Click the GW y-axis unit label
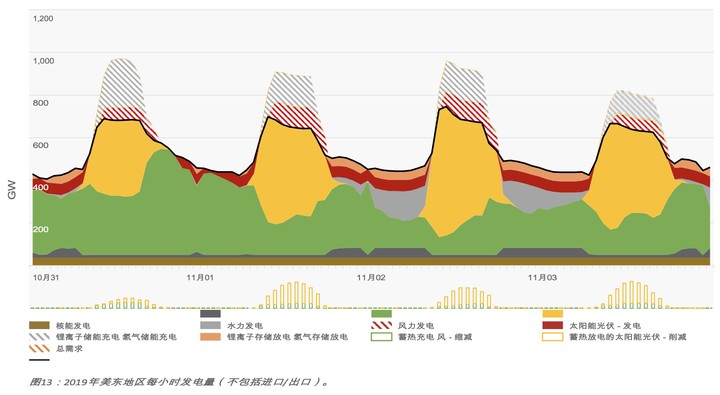720x395 pixels. 12,189
